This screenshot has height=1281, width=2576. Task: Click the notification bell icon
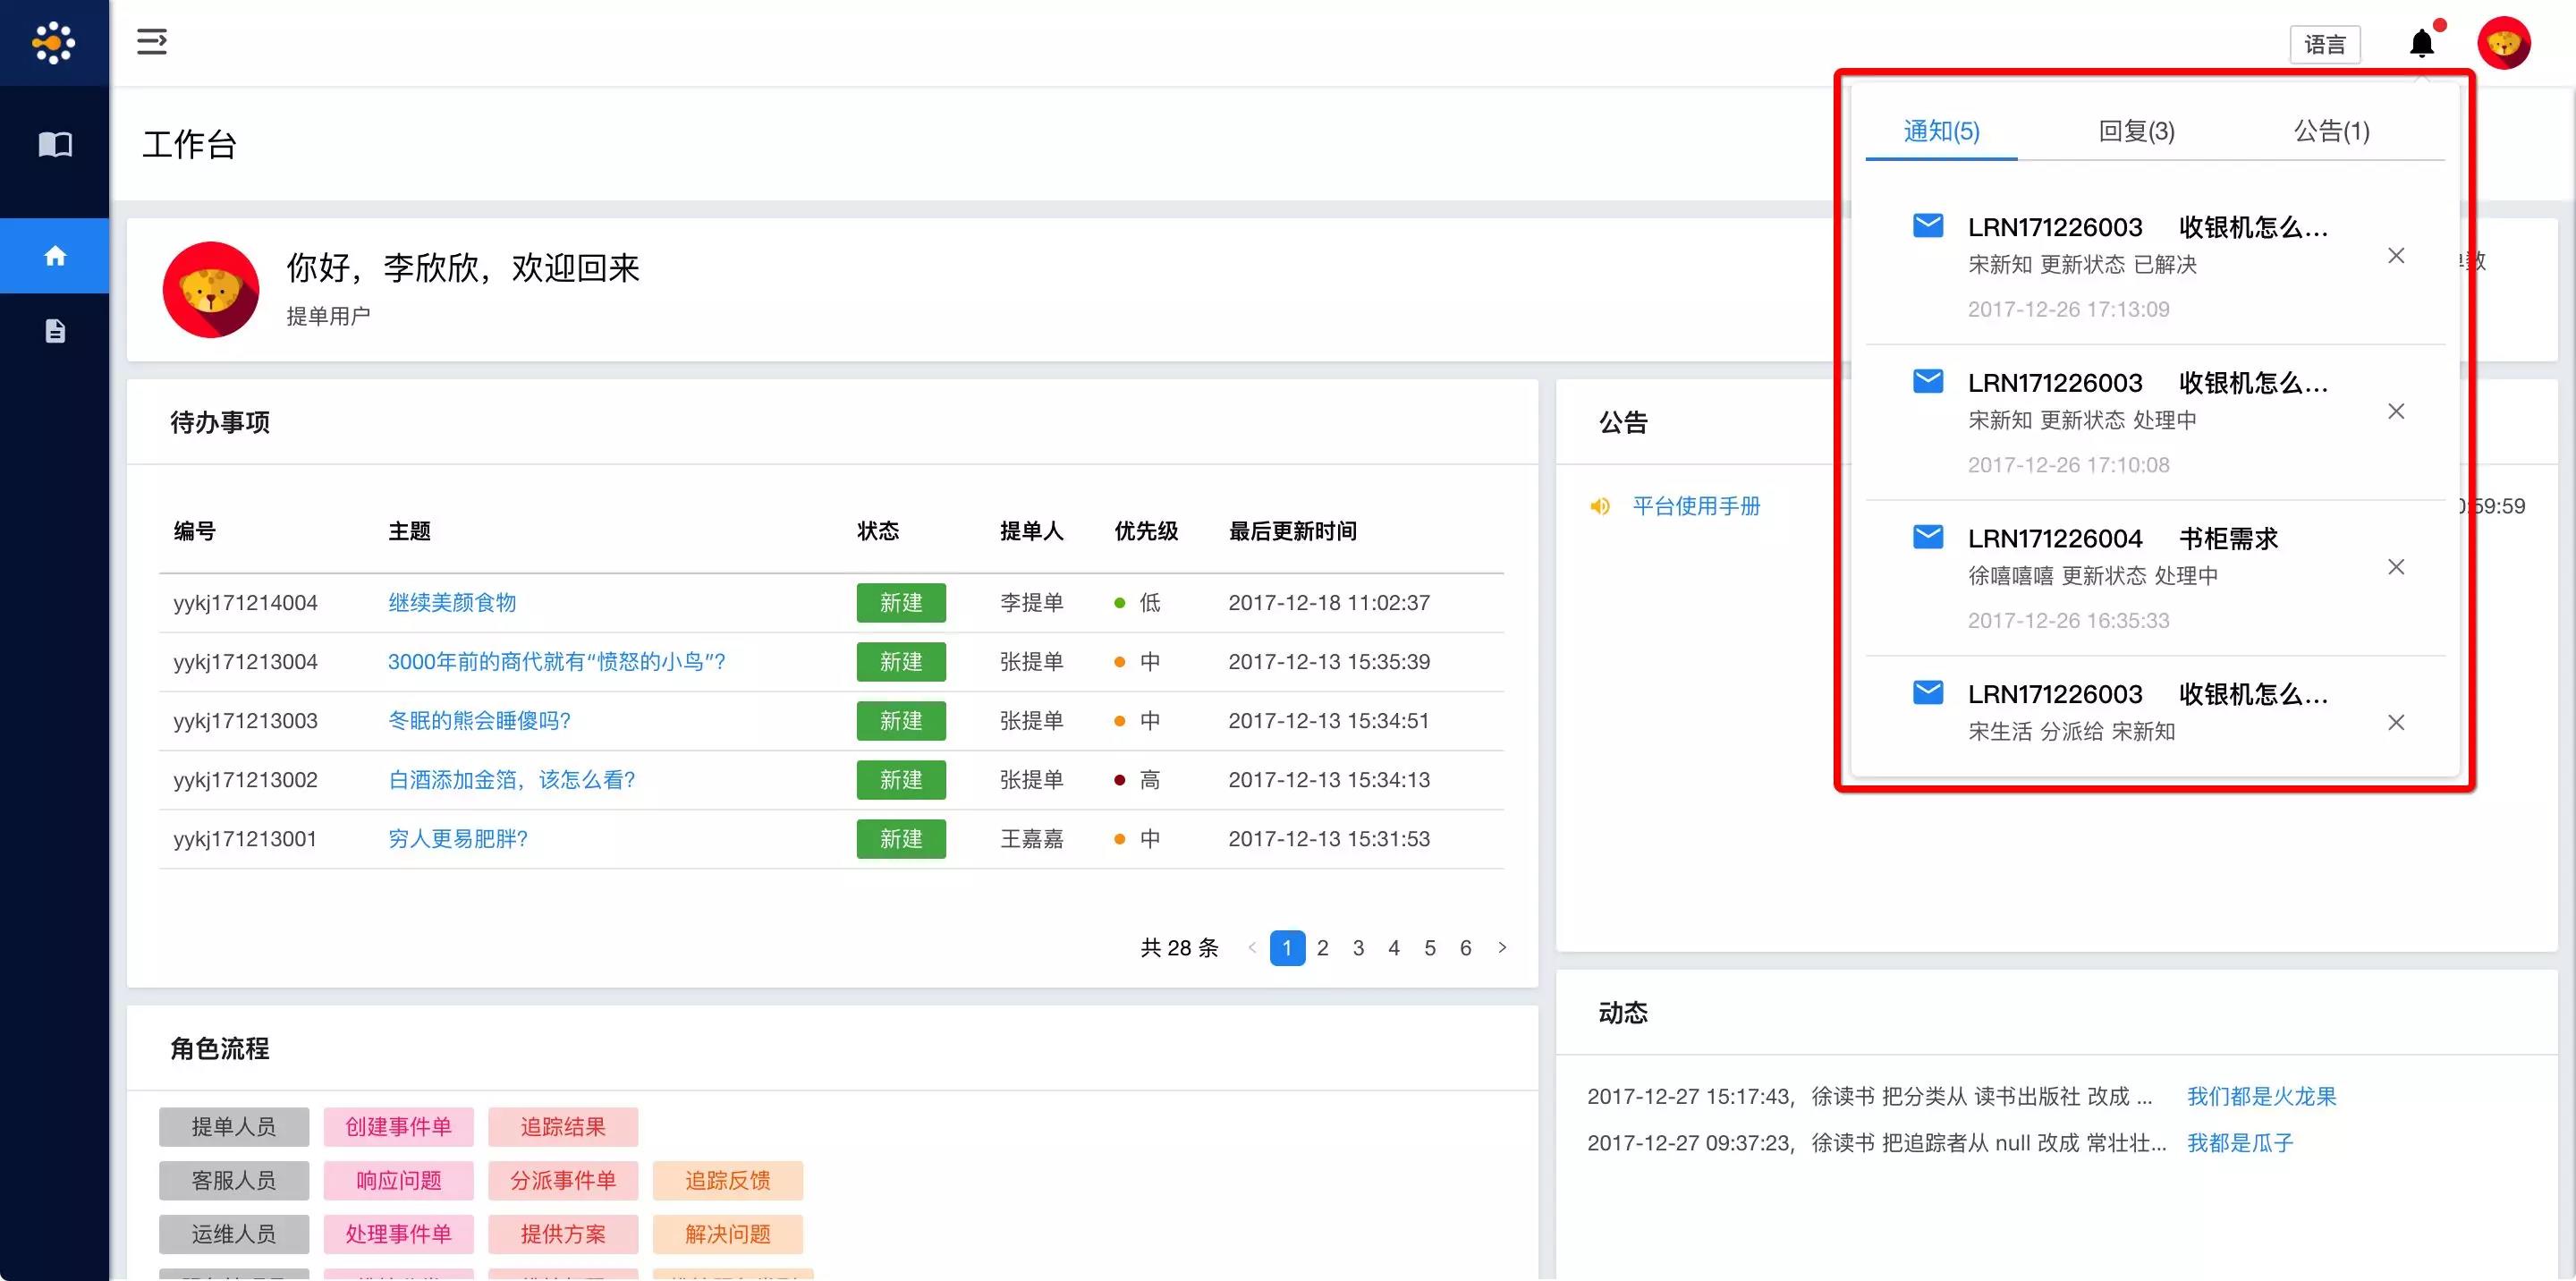pos(2421,44)
